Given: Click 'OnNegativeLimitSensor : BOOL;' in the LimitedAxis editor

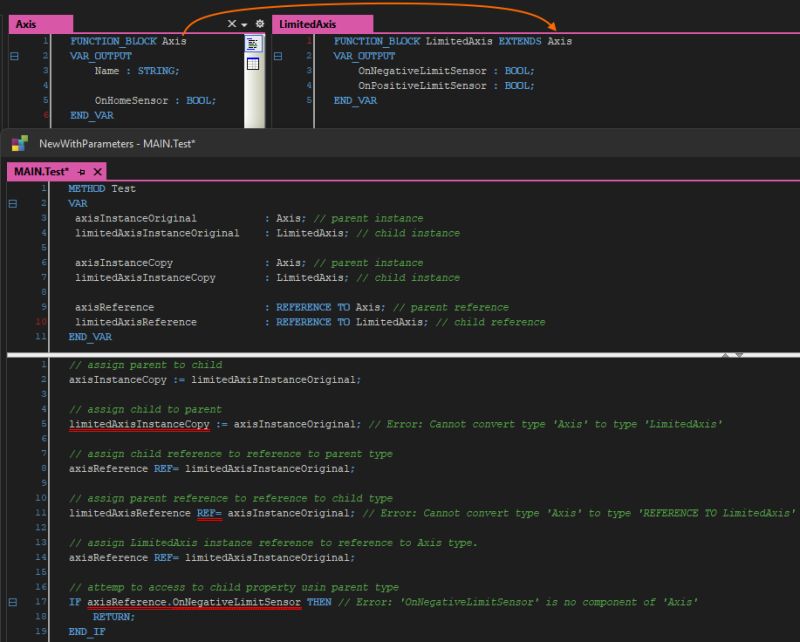Looking at the screenshot, I should click(446, 71).
